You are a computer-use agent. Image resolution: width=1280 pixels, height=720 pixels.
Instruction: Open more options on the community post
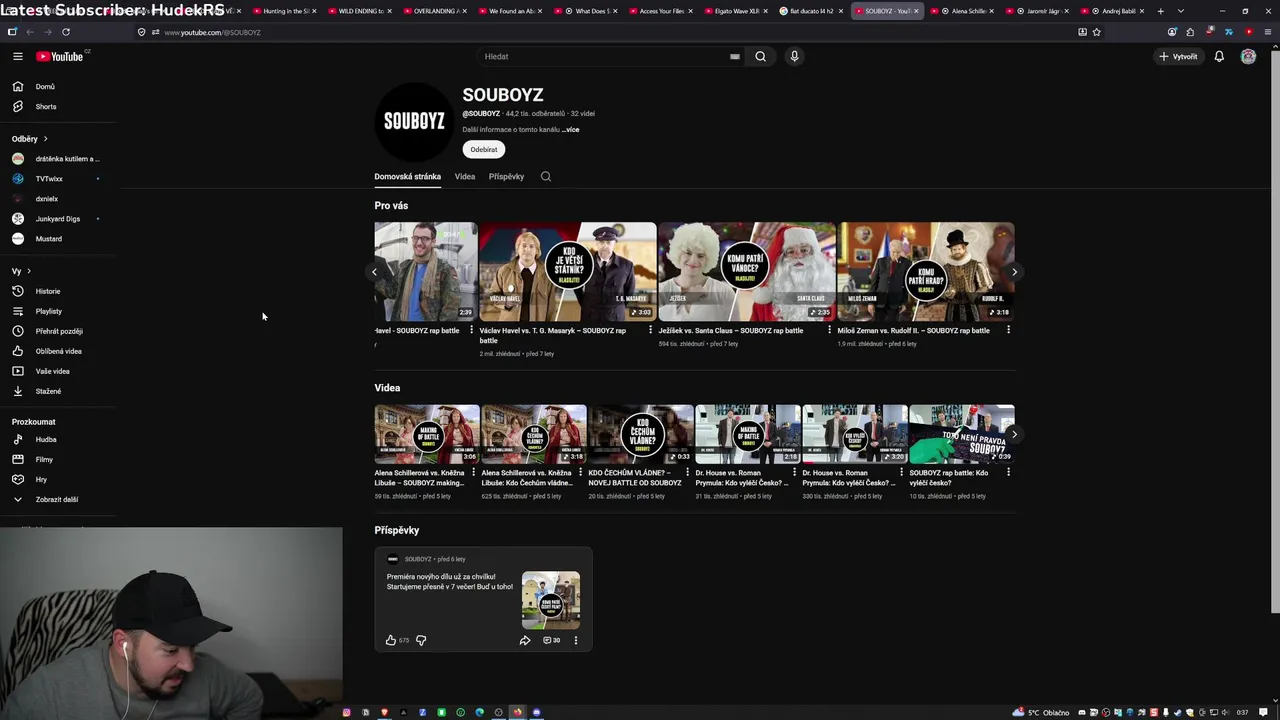coord(576,640)
